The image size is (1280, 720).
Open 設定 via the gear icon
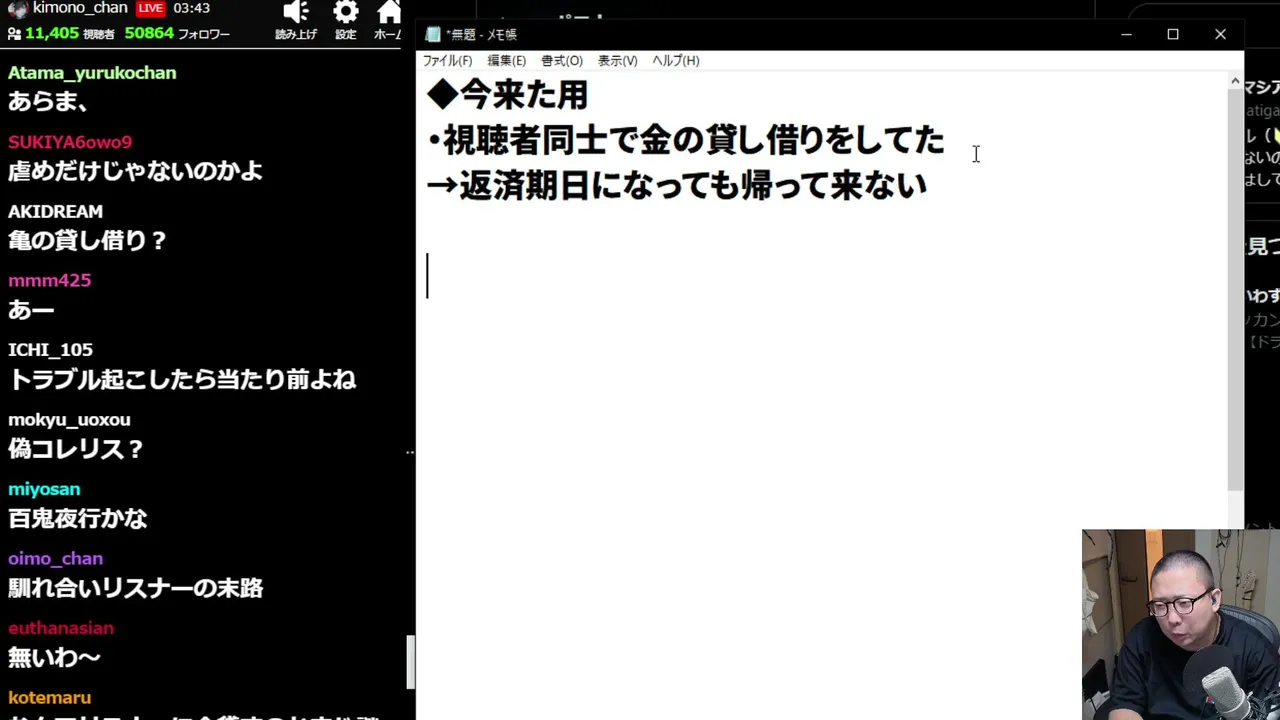[x=346, y=12]
